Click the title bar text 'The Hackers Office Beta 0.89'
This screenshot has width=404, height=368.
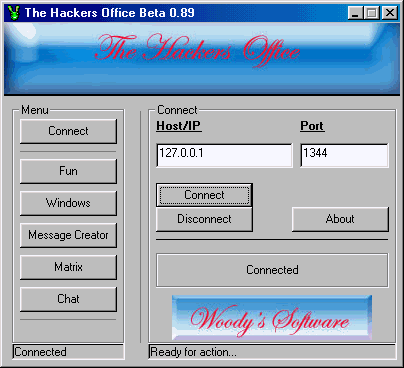109,13
